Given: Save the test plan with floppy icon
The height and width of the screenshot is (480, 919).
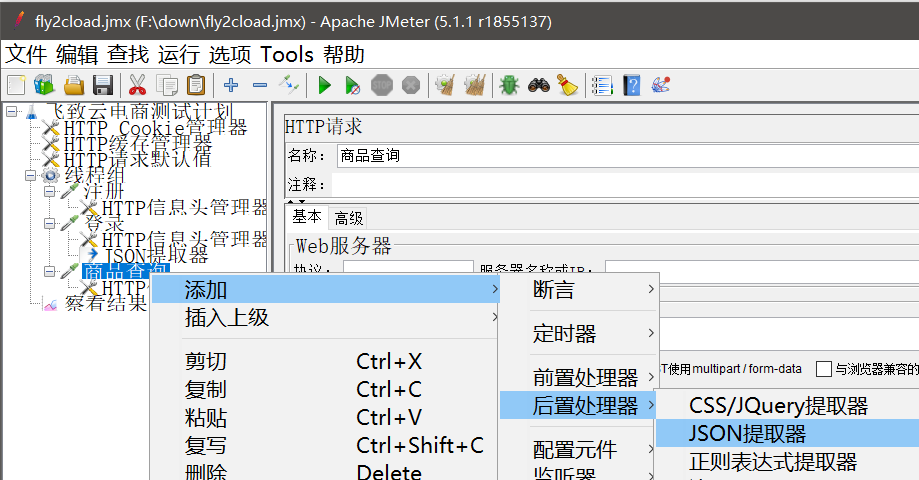Looking at the screenshot, I should 103,86.
